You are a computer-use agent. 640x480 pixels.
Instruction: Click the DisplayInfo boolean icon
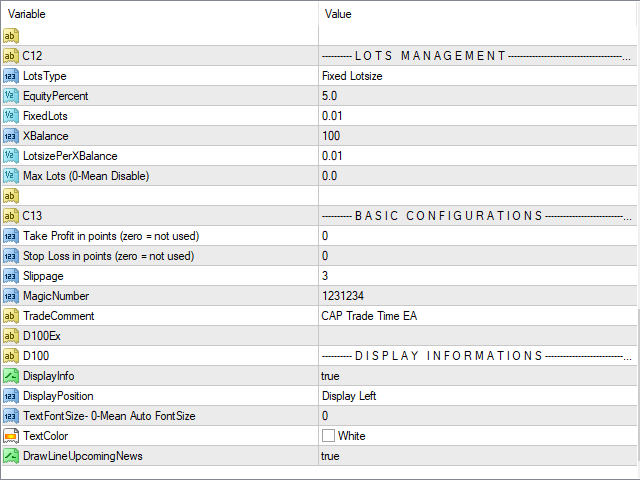tap(11, 376)
